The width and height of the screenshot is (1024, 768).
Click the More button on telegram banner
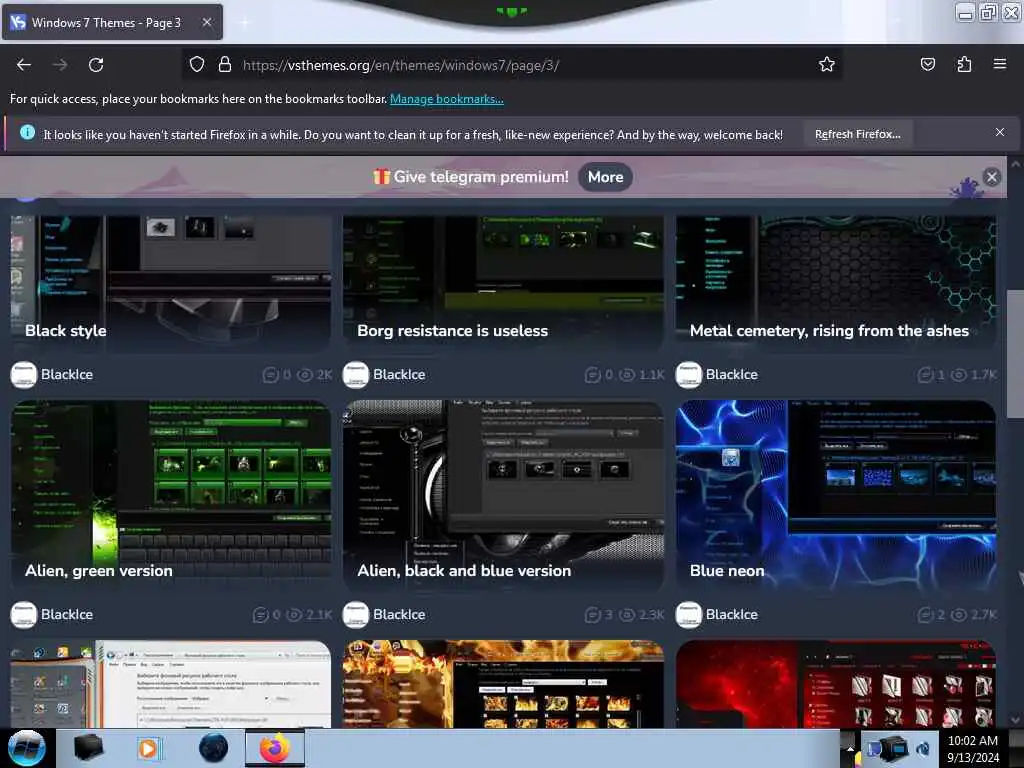pyautogui.click(x=605, y=177)
